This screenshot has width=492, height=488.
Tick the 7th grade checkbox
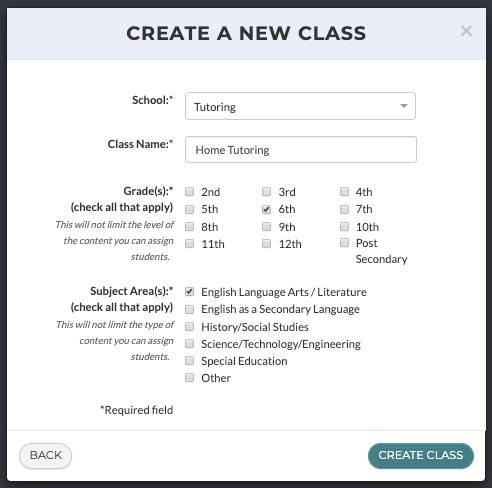point(344,209)
